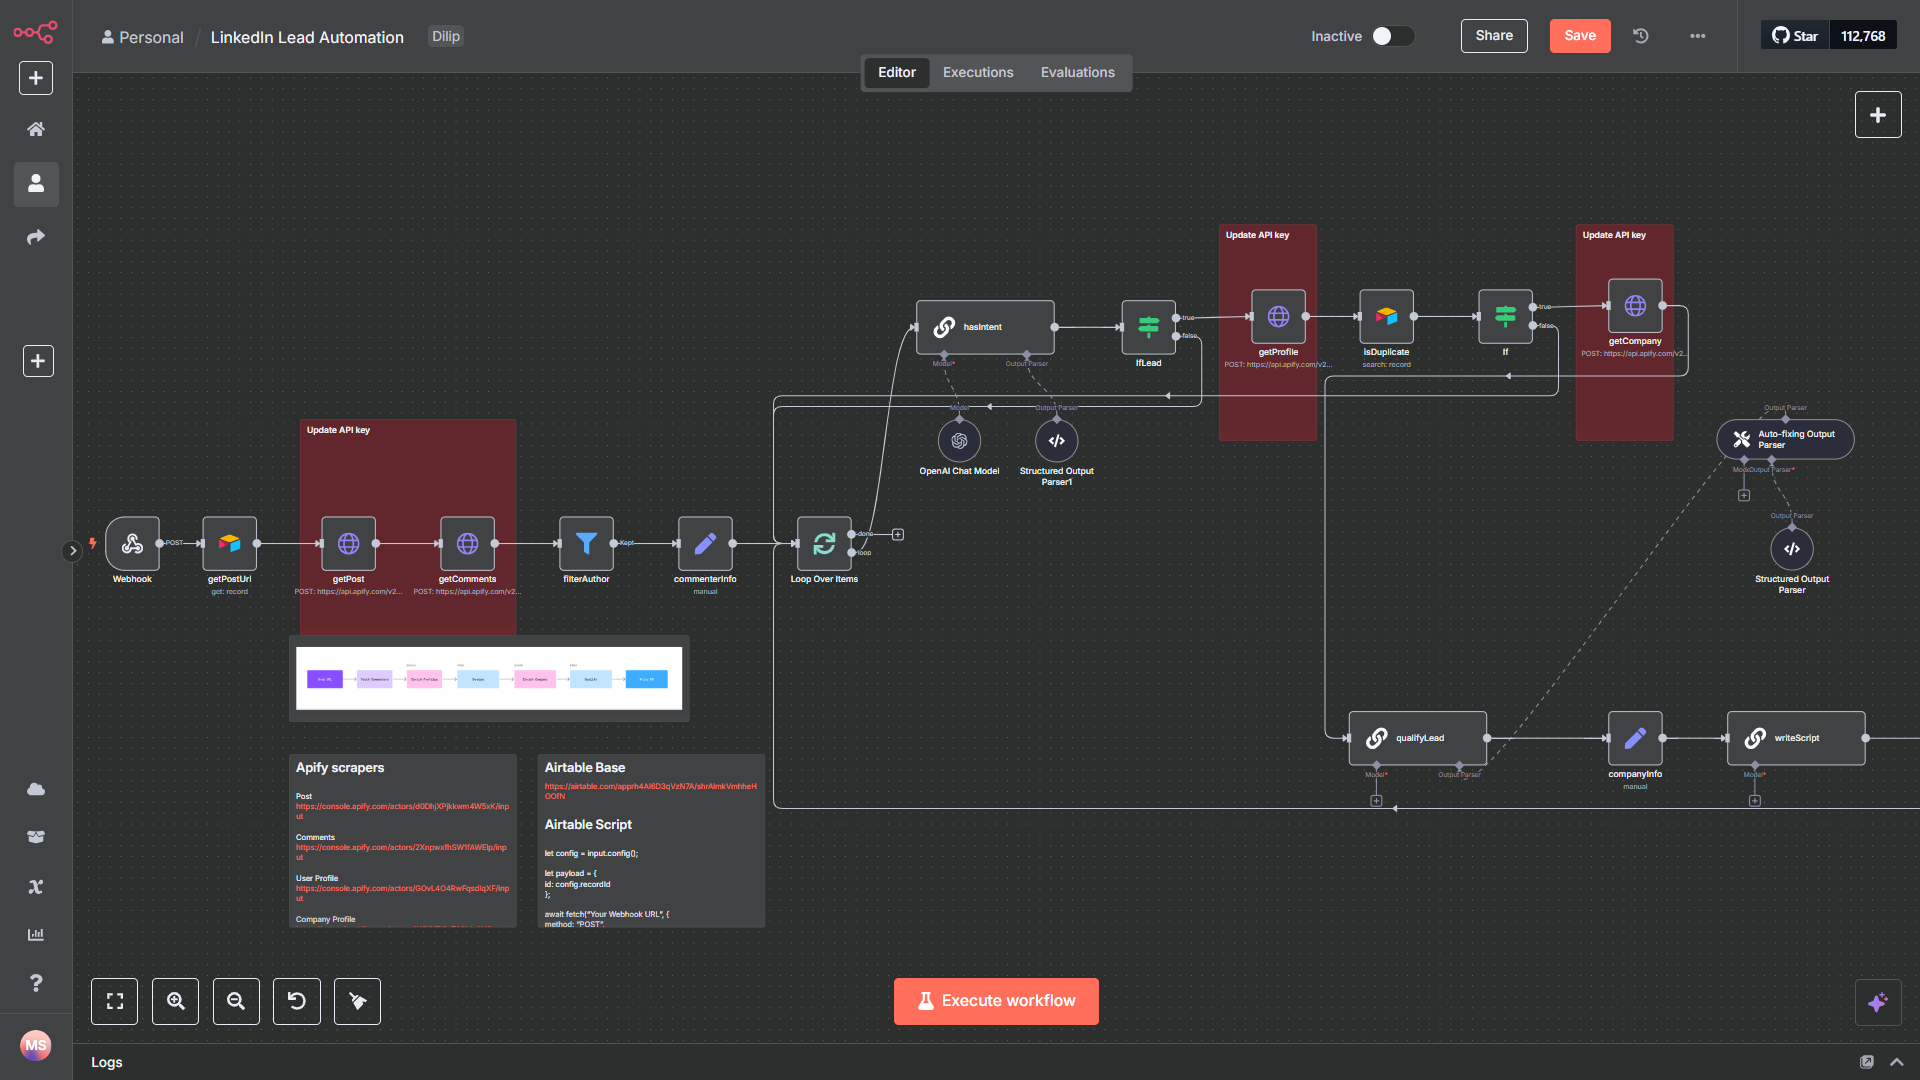Click the workflow diagram thumbnail sticky note

point(488,677)
